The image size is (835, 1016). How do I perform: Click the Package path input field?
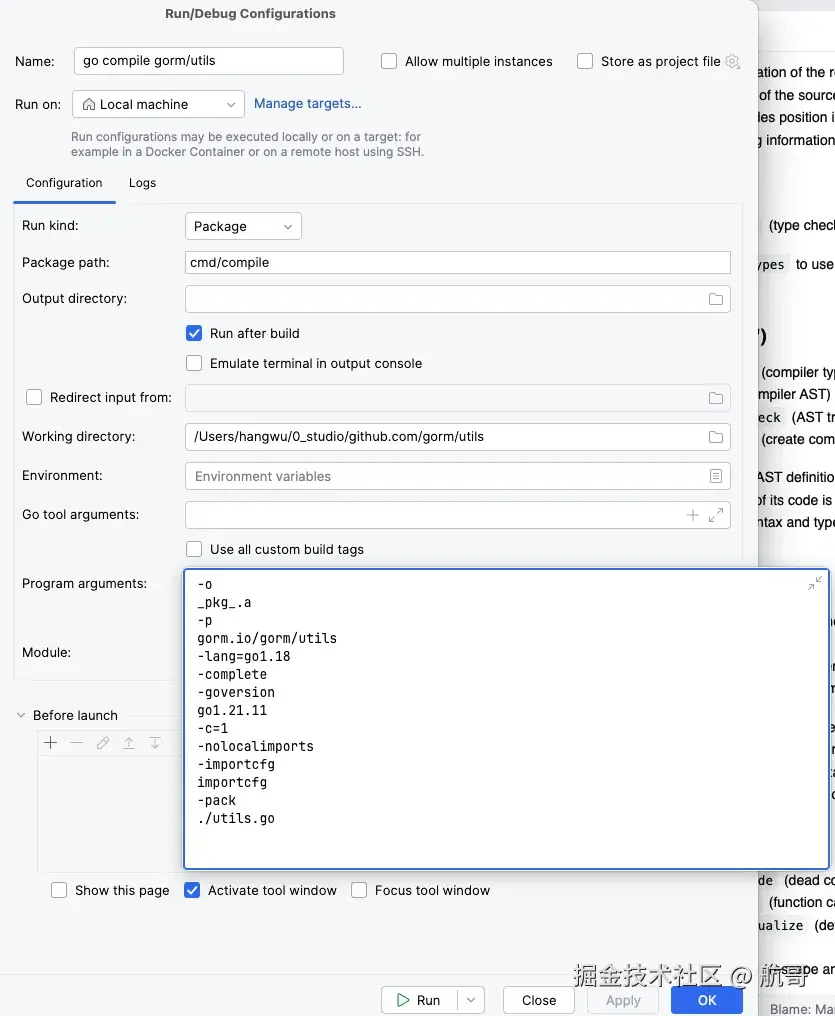pyautogui.click(x=457, y=263)
